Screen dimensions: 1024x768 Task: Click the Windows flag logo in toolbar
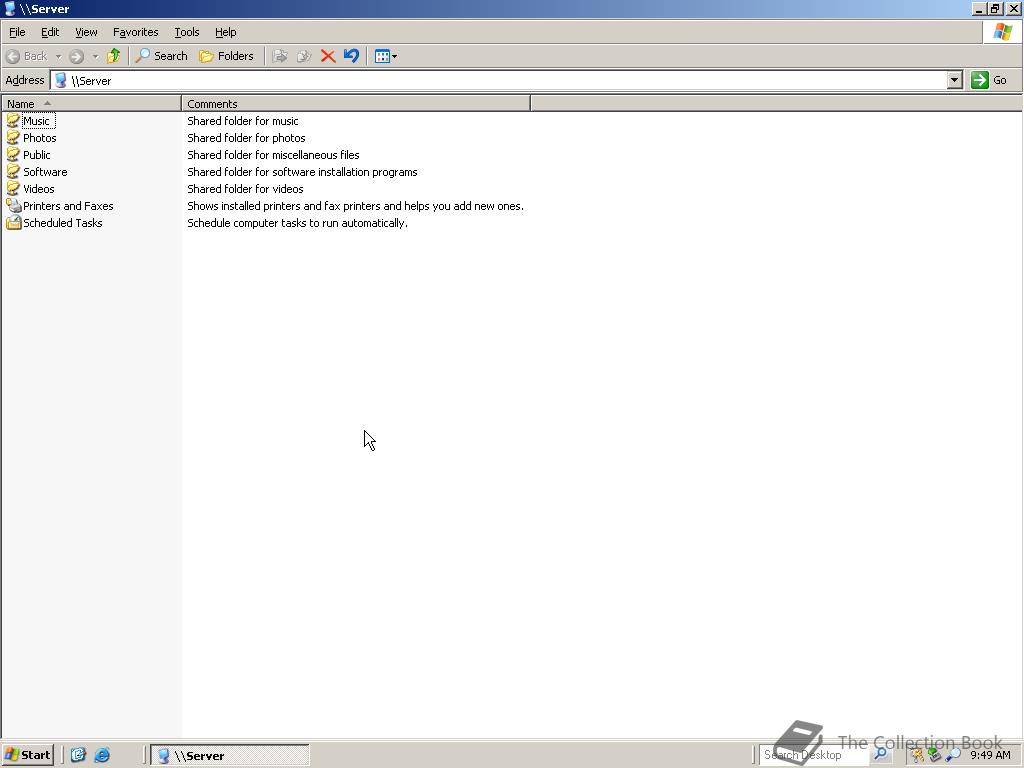coord(1002,32)
